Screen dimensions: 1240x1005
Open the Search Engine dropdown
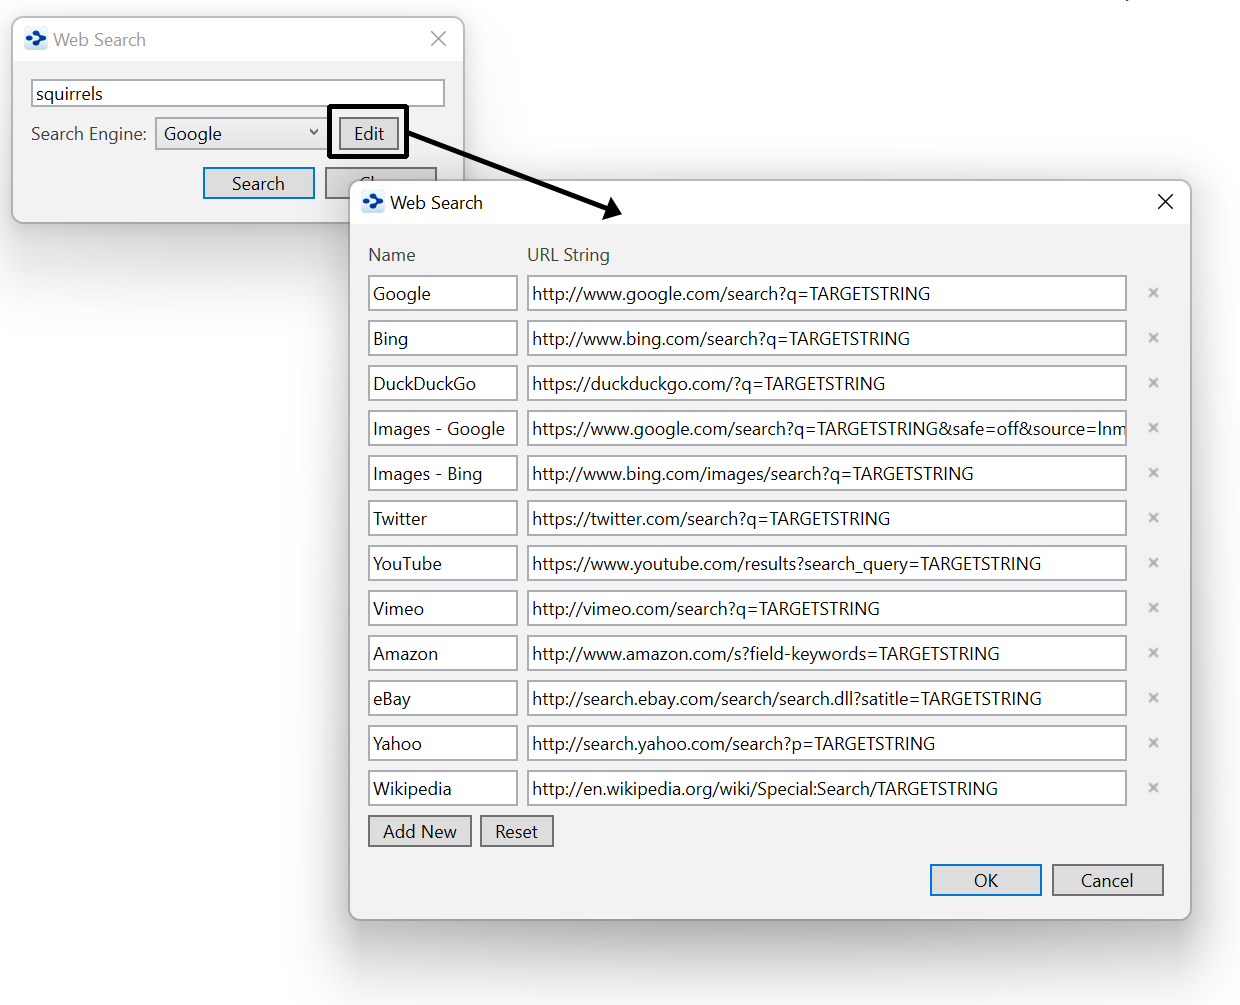(241, 134)
